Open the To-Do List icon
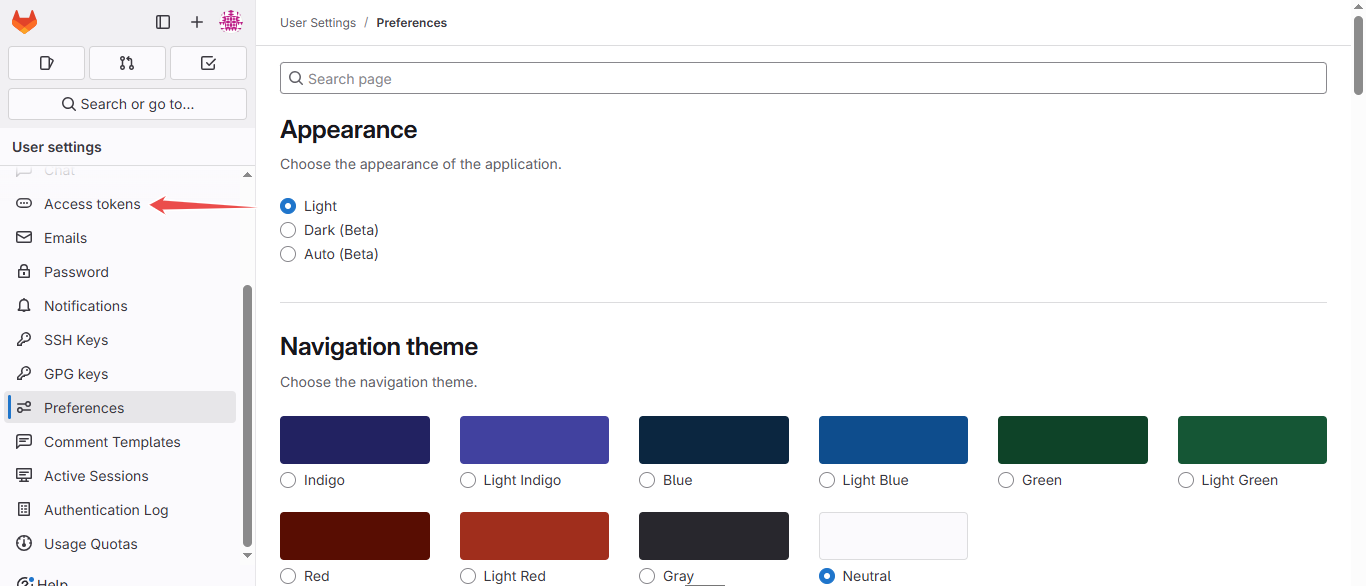The width and height of the screenshot is (1366, 586). pos(207,63)
